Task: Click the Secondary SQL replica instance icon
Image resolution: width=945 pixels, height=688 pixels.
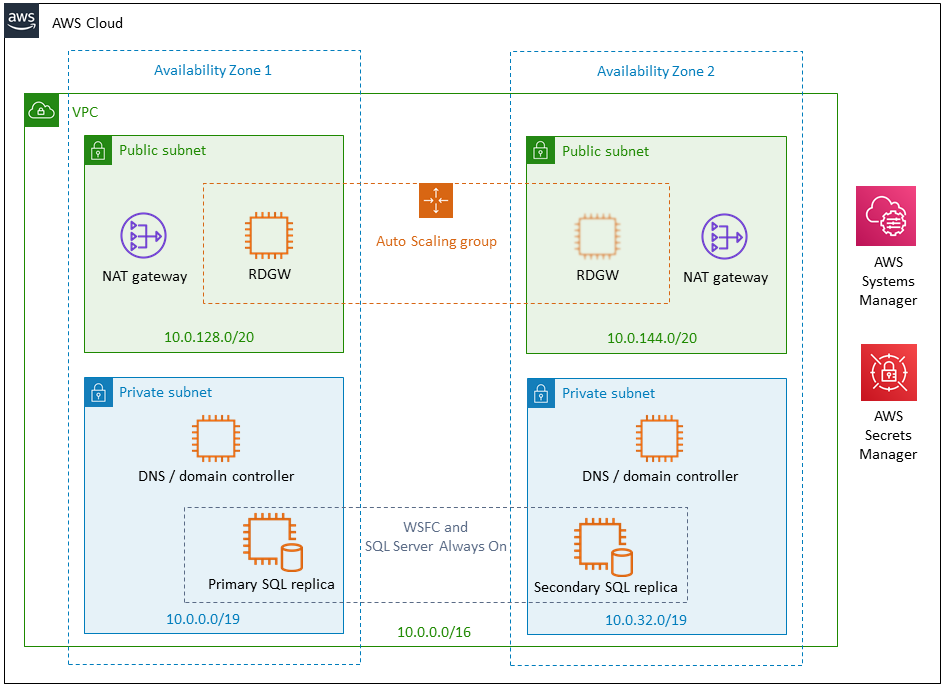Action: click(603, 546)
